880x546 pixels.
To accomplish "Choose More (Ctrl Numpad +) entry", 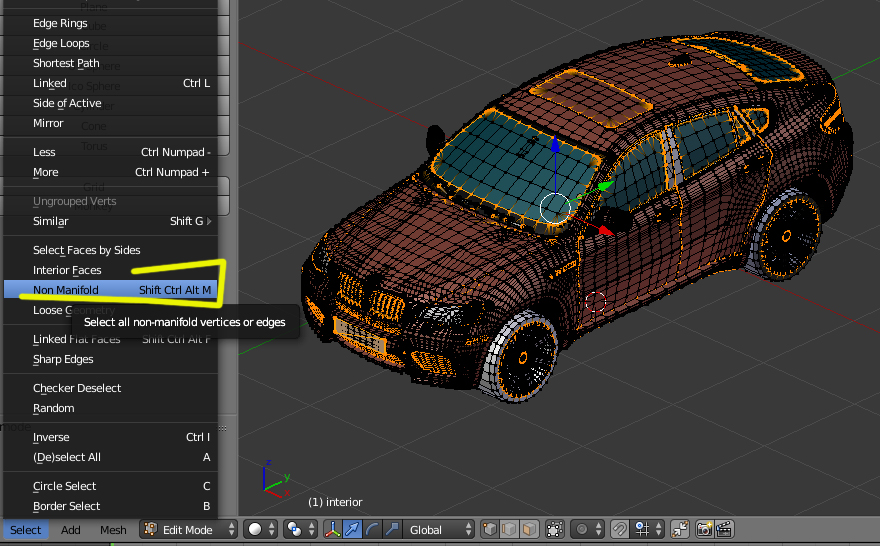I will [x=111, y=172].
